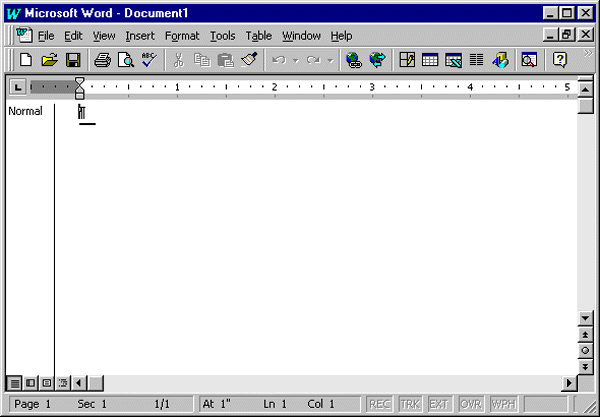Screen dimensions: 600x417
Task: Toggle WPH WordPerfect help indicator
Action: (x=503, y=404)
